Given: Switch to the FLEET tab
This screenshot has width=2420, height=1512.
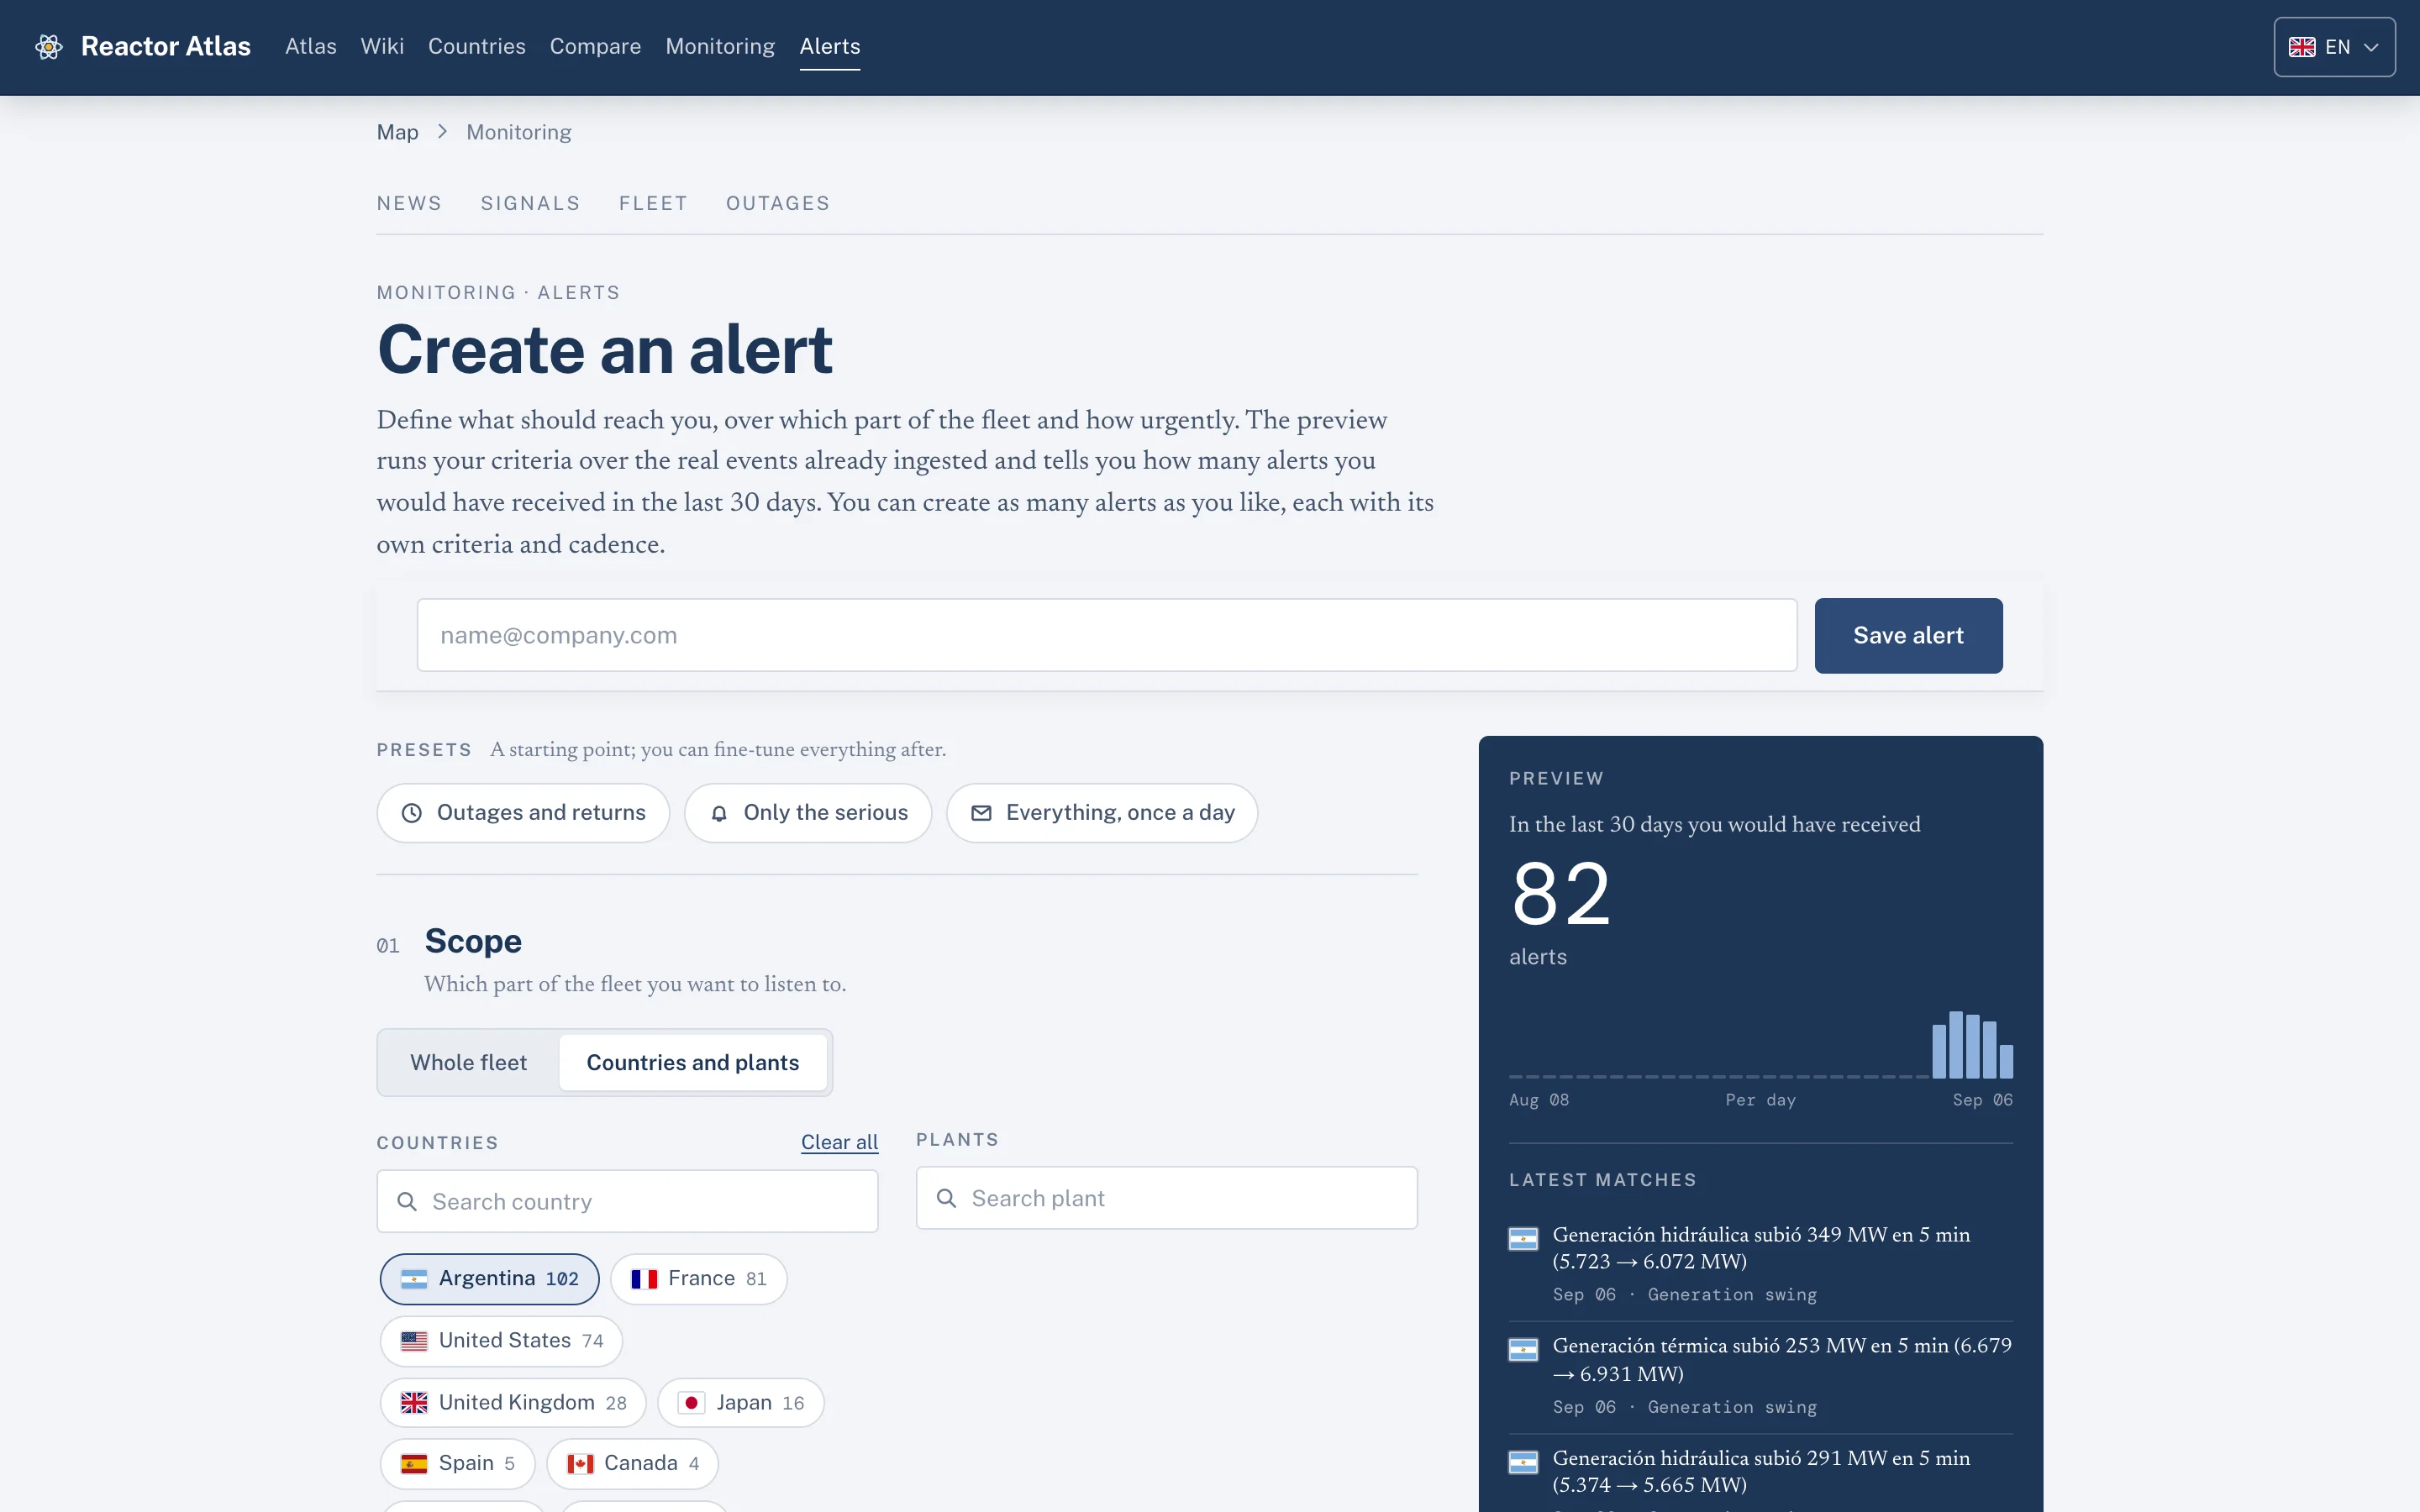Looking at the screenshot, I should [x=653, y=204].
